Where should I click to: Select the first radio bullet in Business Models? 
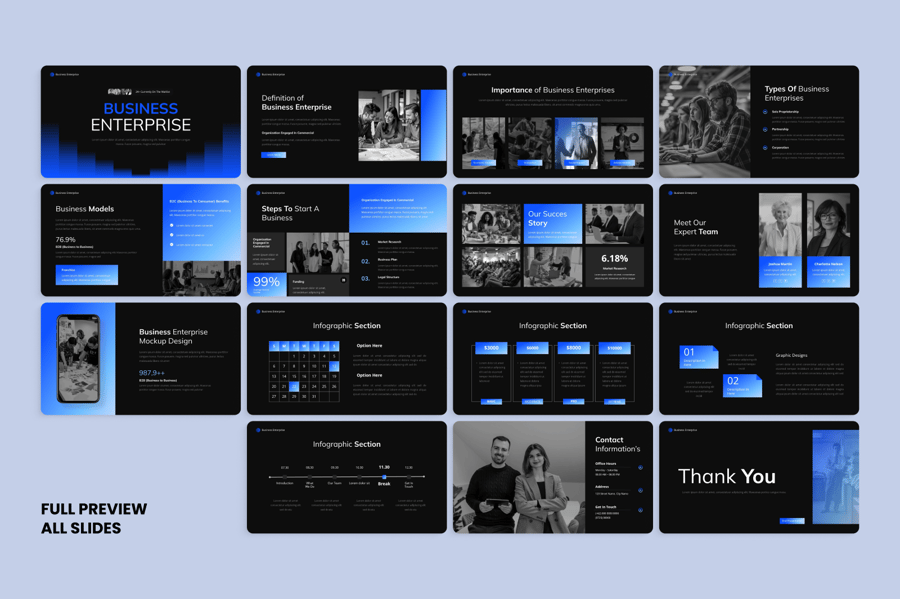tap(172, 225)
